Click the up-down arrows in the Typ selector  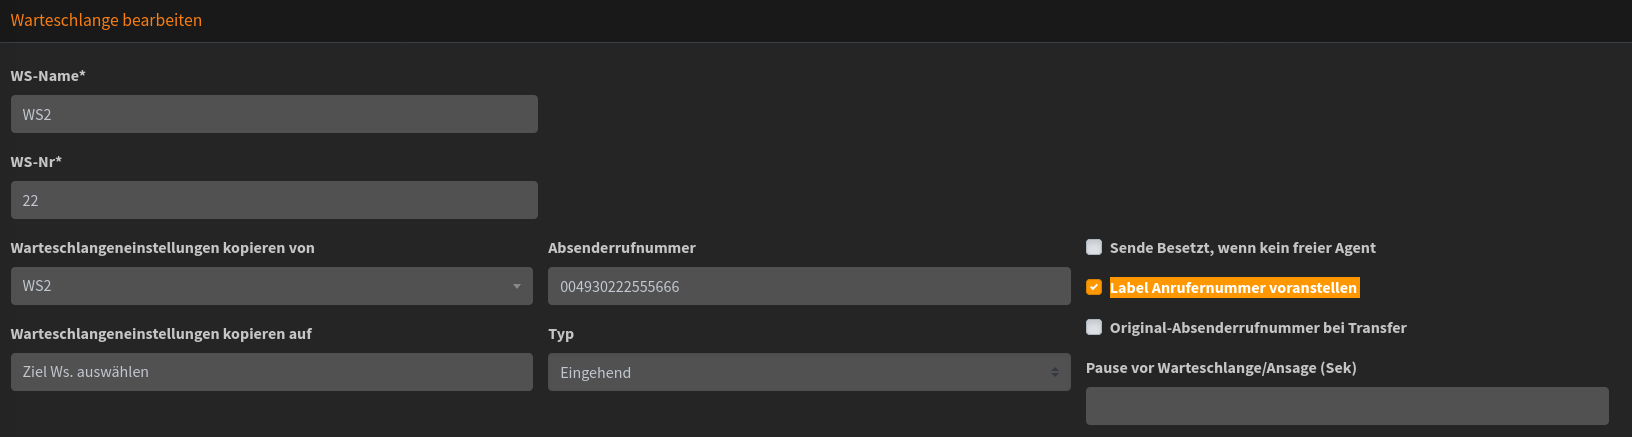1054,372
